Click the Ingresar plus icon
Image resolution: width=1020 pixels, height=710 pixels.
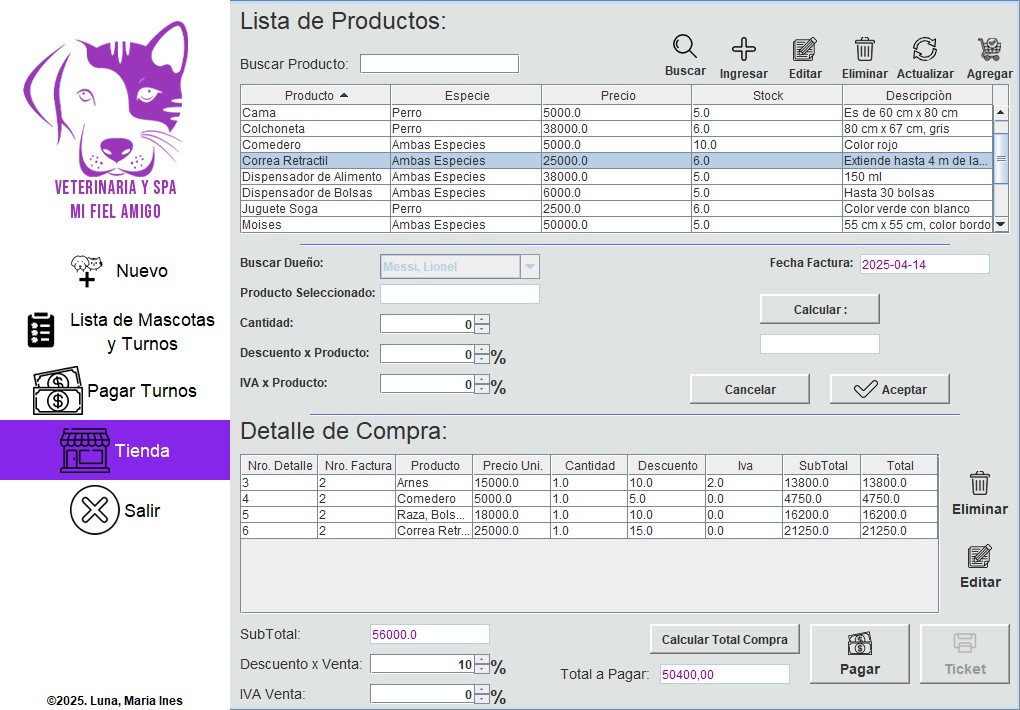(x=744, y=49)
